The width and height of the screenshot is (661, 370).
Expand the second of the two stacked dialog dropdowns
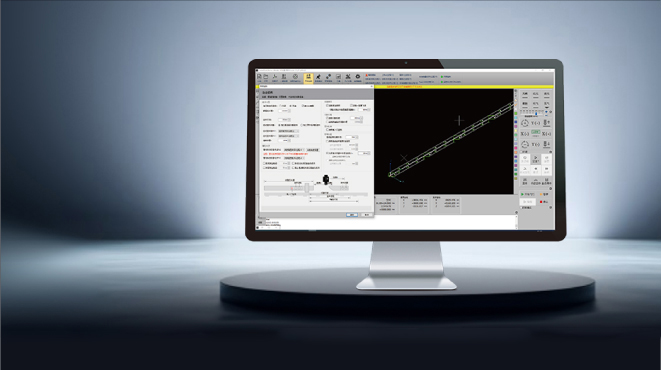[289, 136]
